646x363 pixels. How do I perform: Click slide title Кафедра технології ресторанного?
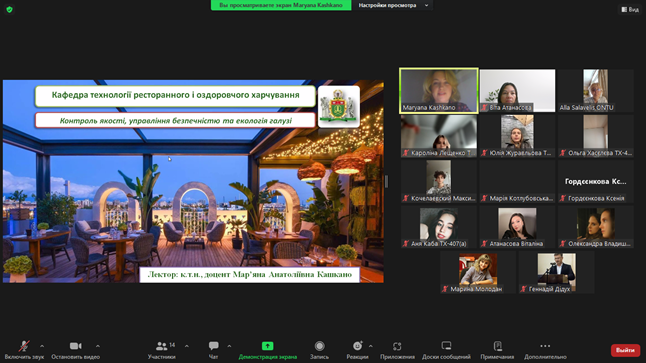176,96
